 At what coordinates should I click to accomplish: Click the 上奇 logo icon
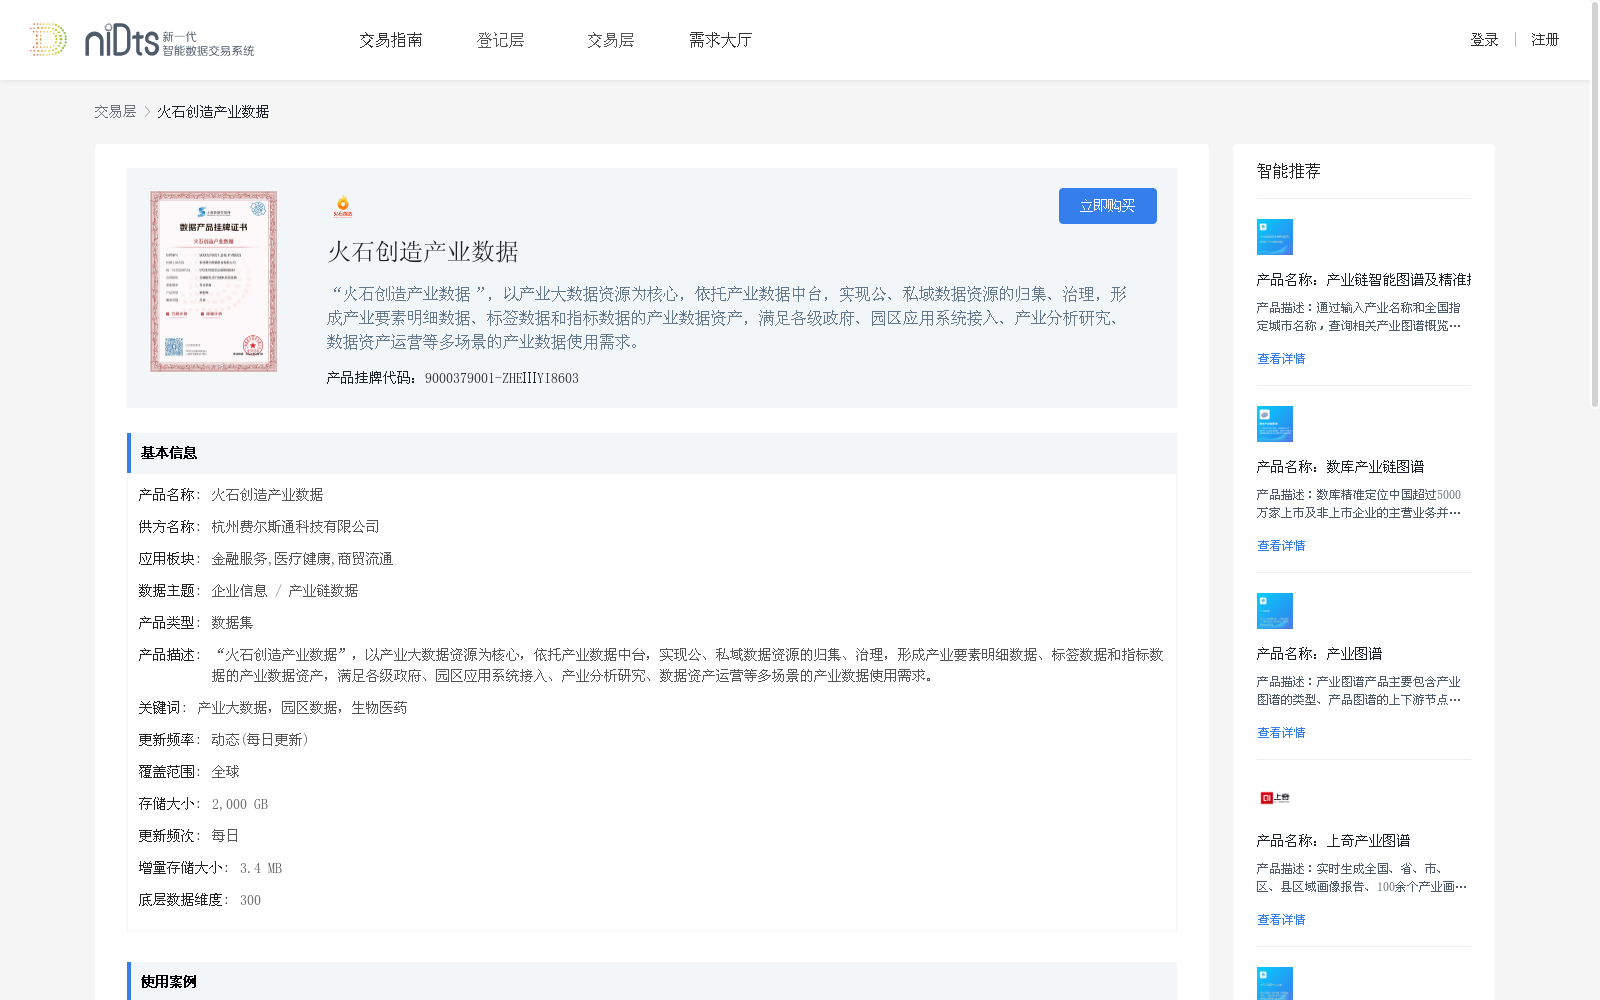tap(1275, 798)
